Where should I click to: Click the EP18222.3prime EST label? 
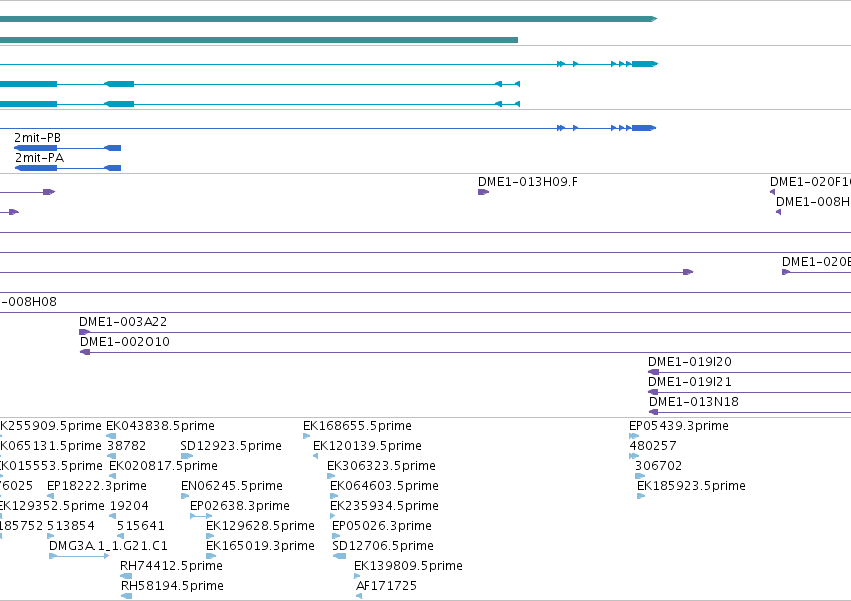(x=97, y=486)
